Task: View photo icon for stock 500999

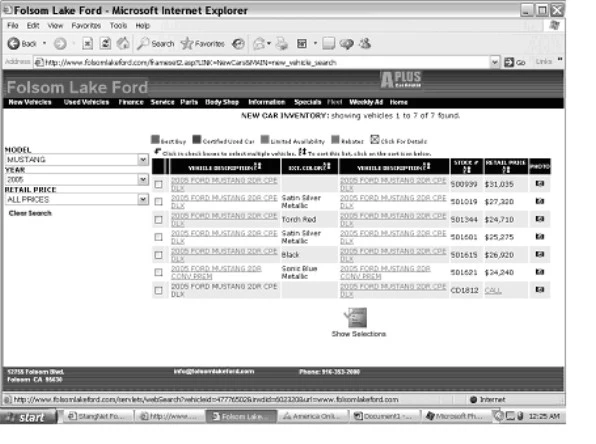Action: [539, 184]
